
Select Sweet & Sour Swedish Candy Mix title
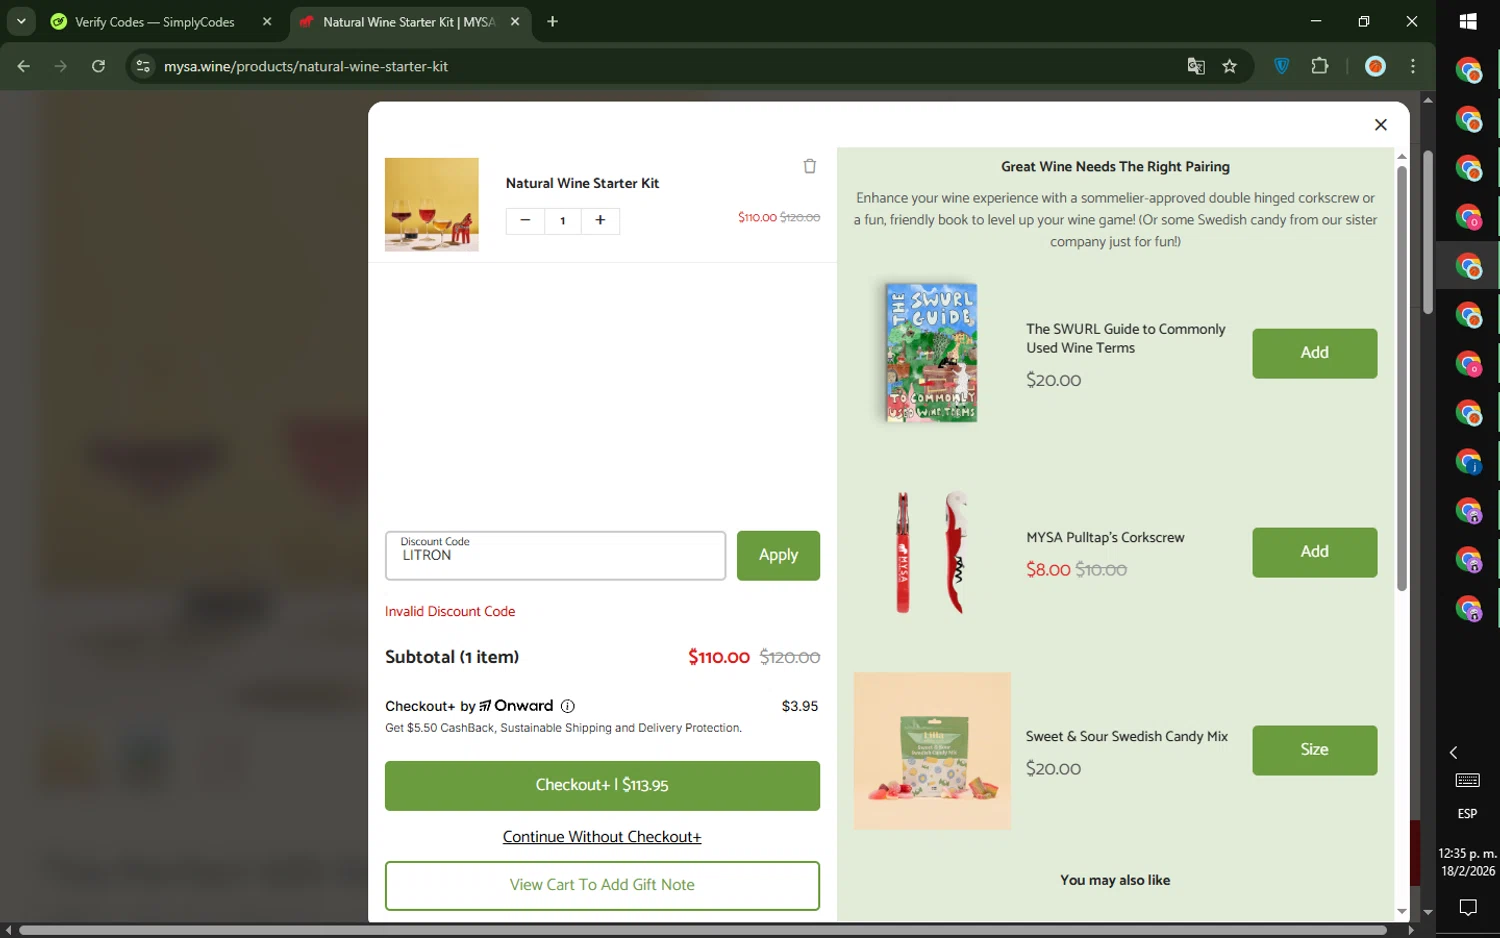click(x=1127, y=736)
